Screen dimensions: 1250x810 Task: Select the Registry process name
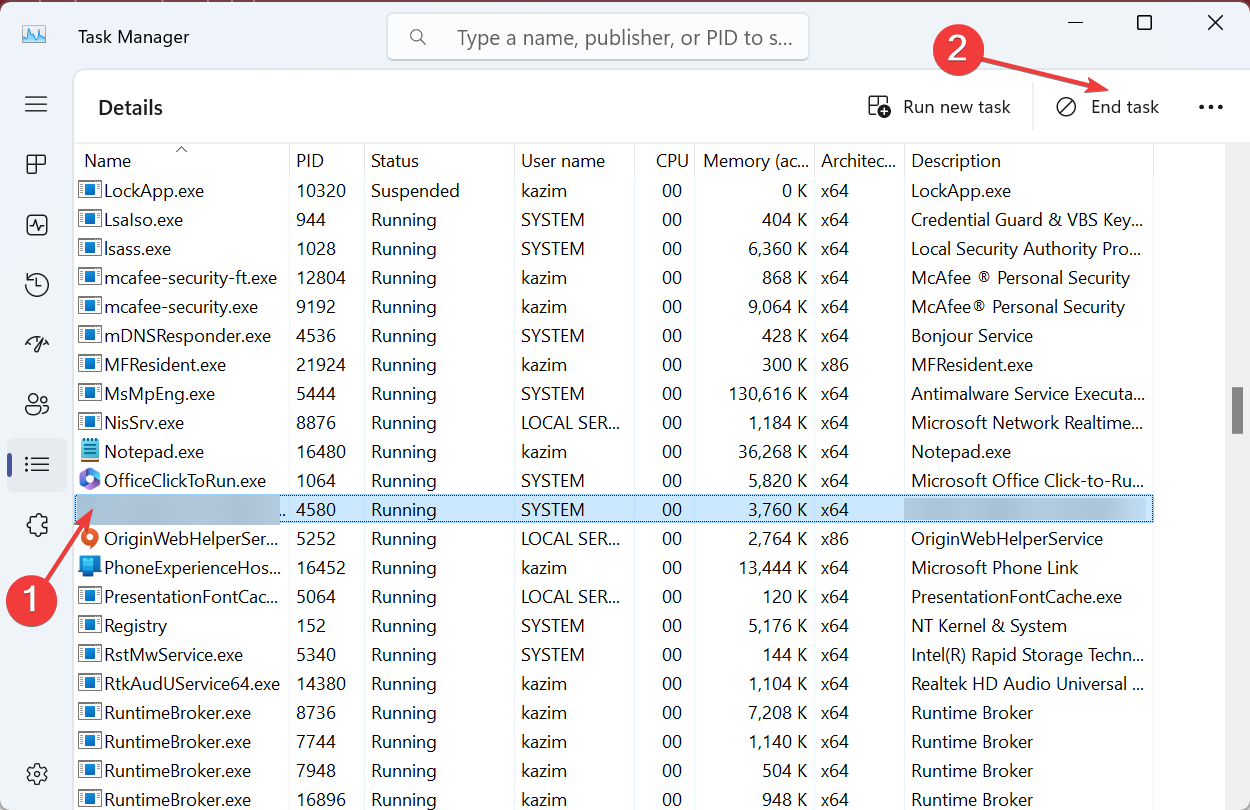click(x=135, y=626)
